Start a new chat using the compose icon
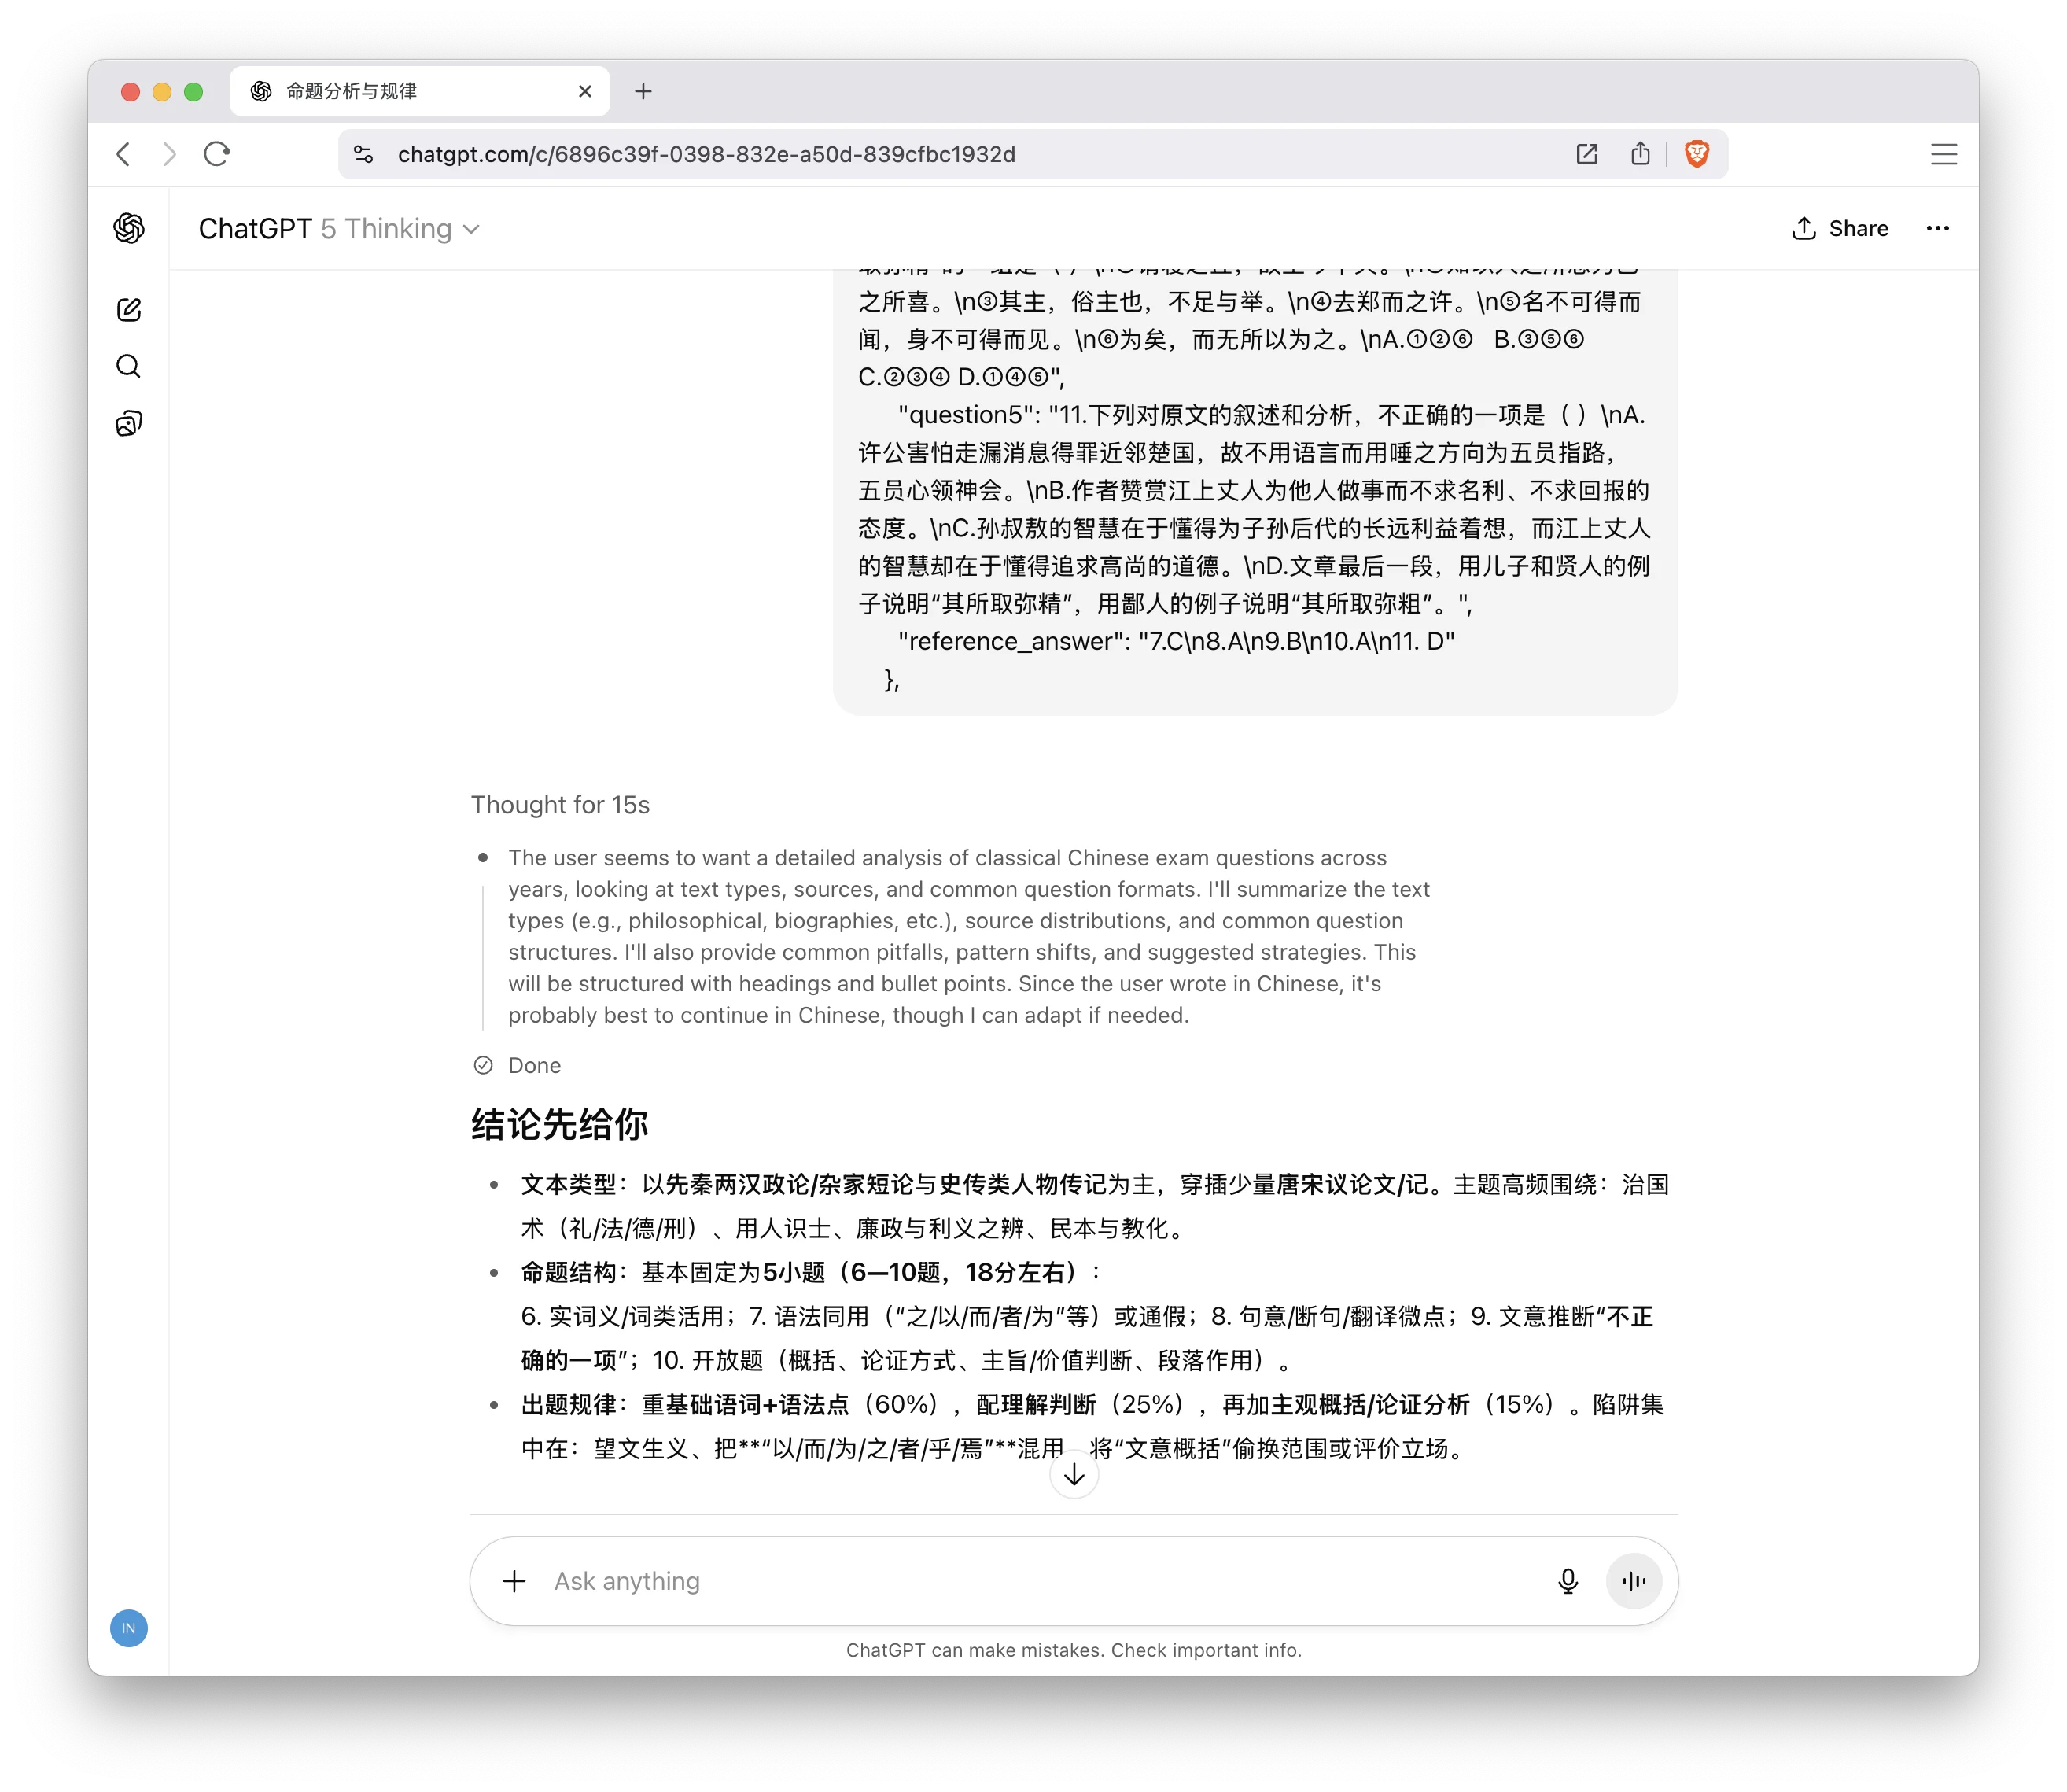Screen dimensions: 2067x1792 coord(128,309)
